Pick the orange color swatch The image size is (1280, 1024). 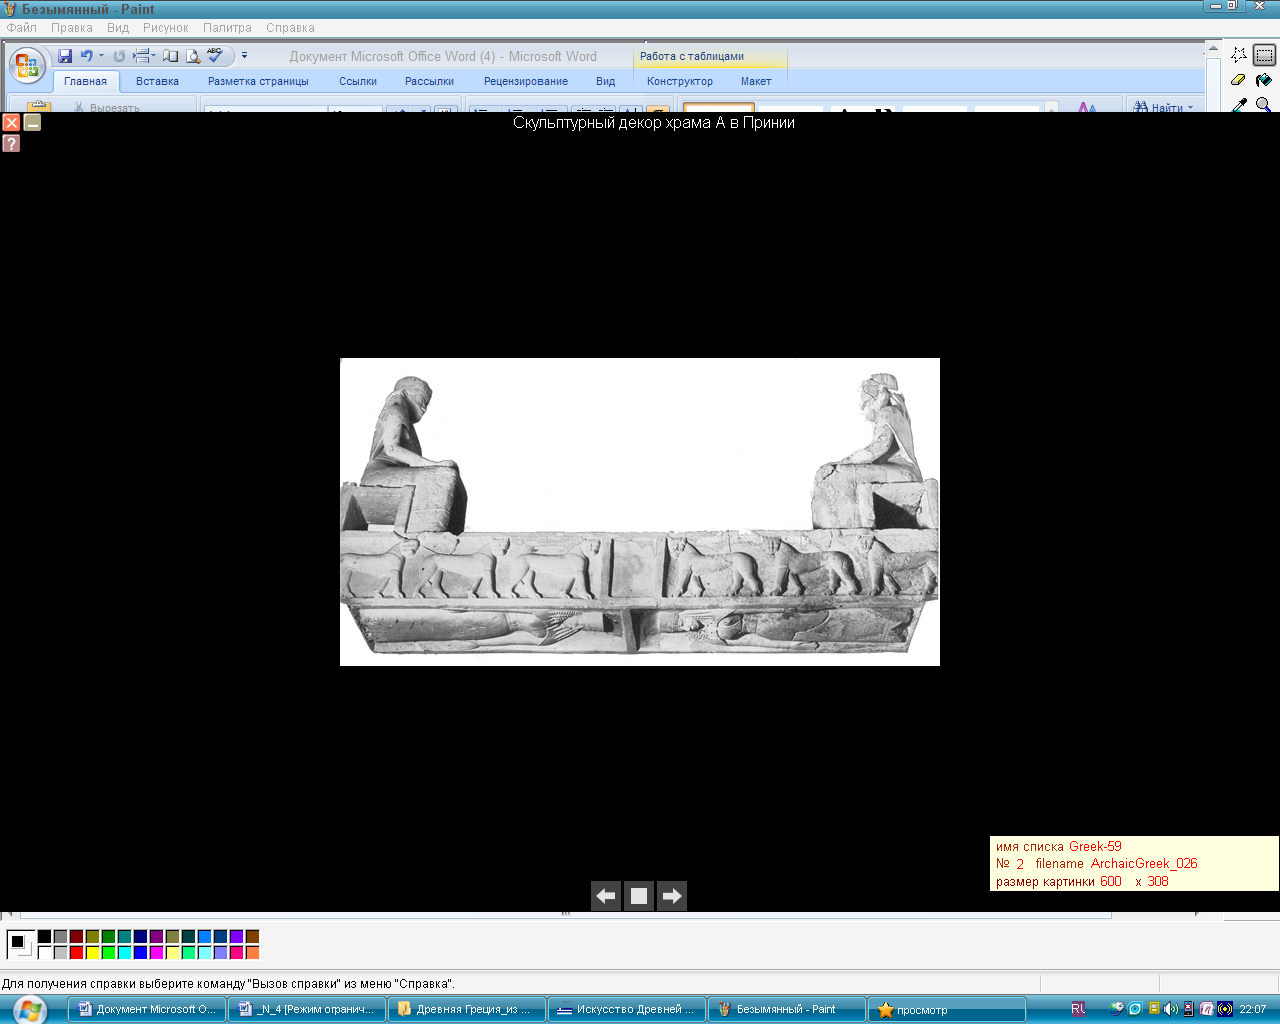coord(252,953)
